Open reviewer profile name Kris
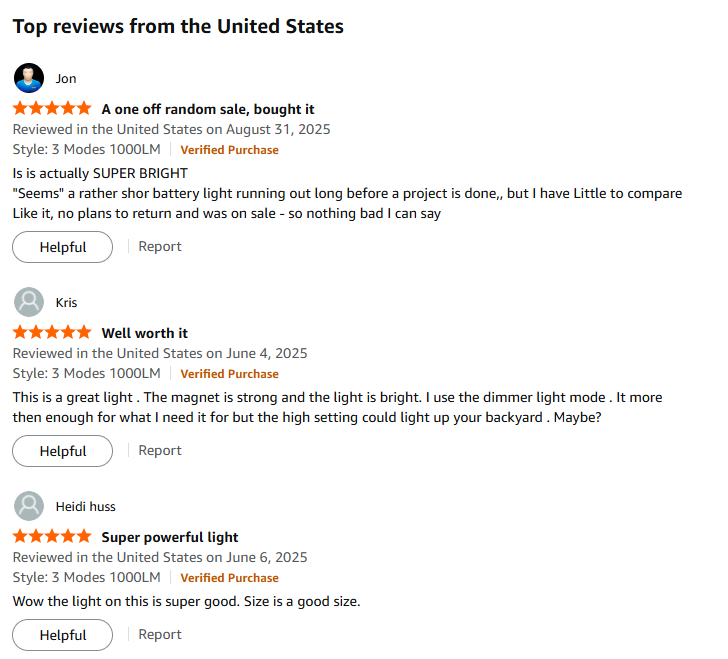 [x=66, y=303]
